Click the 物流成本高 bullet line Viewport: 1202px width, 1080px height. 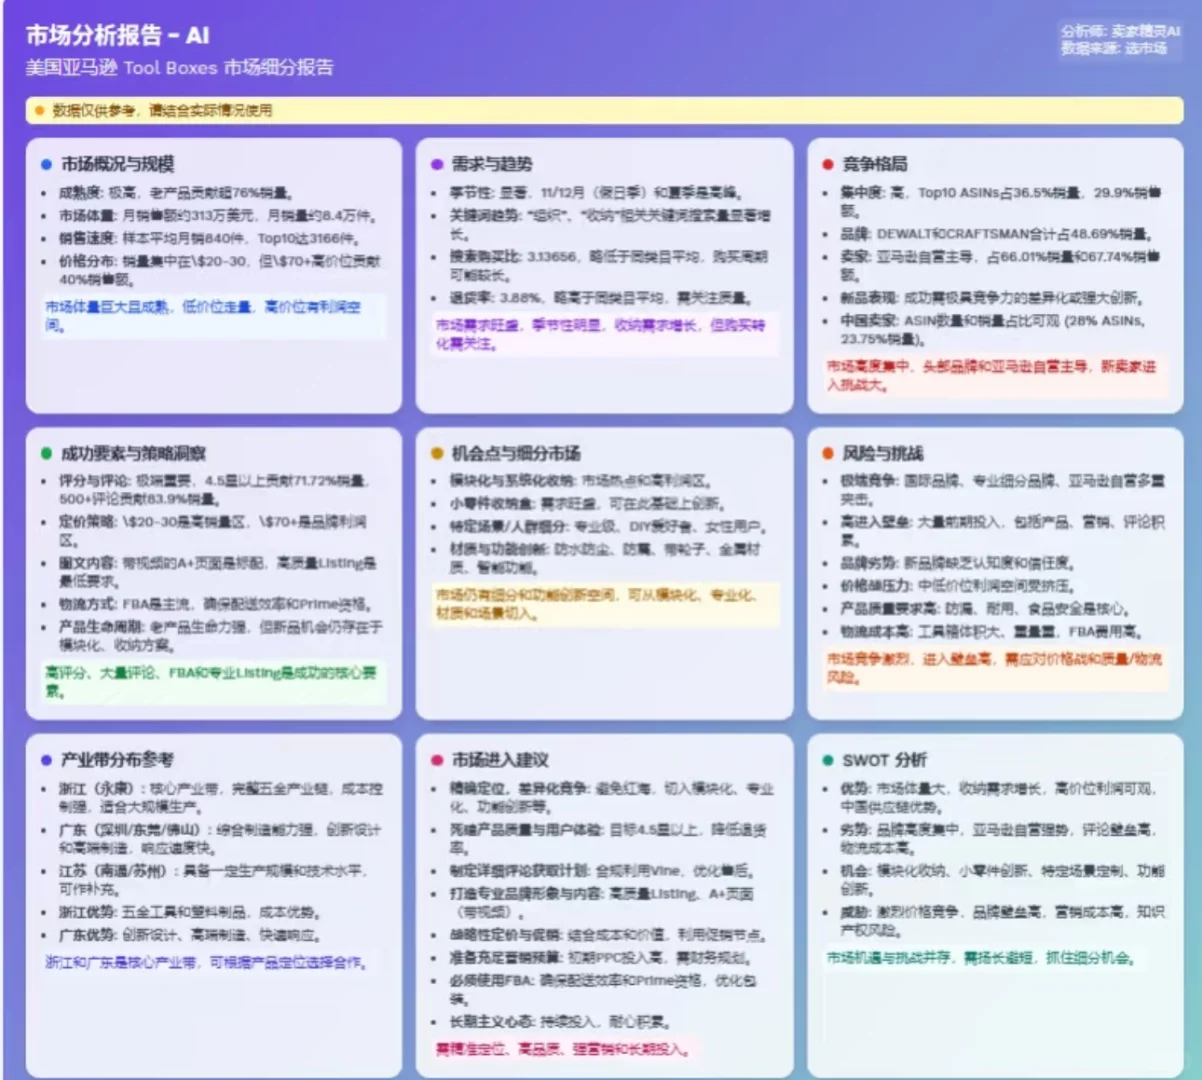click(x=991, y=631)
